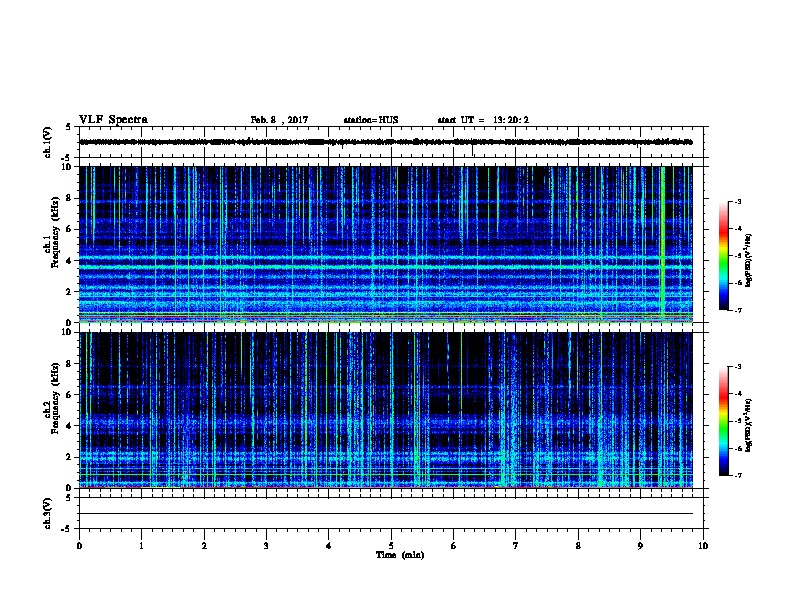This screenshot has width=792, height=612.
Task: Click the "6" kHz tick on ch.1 frequency axis
Action: coord(69,229)
